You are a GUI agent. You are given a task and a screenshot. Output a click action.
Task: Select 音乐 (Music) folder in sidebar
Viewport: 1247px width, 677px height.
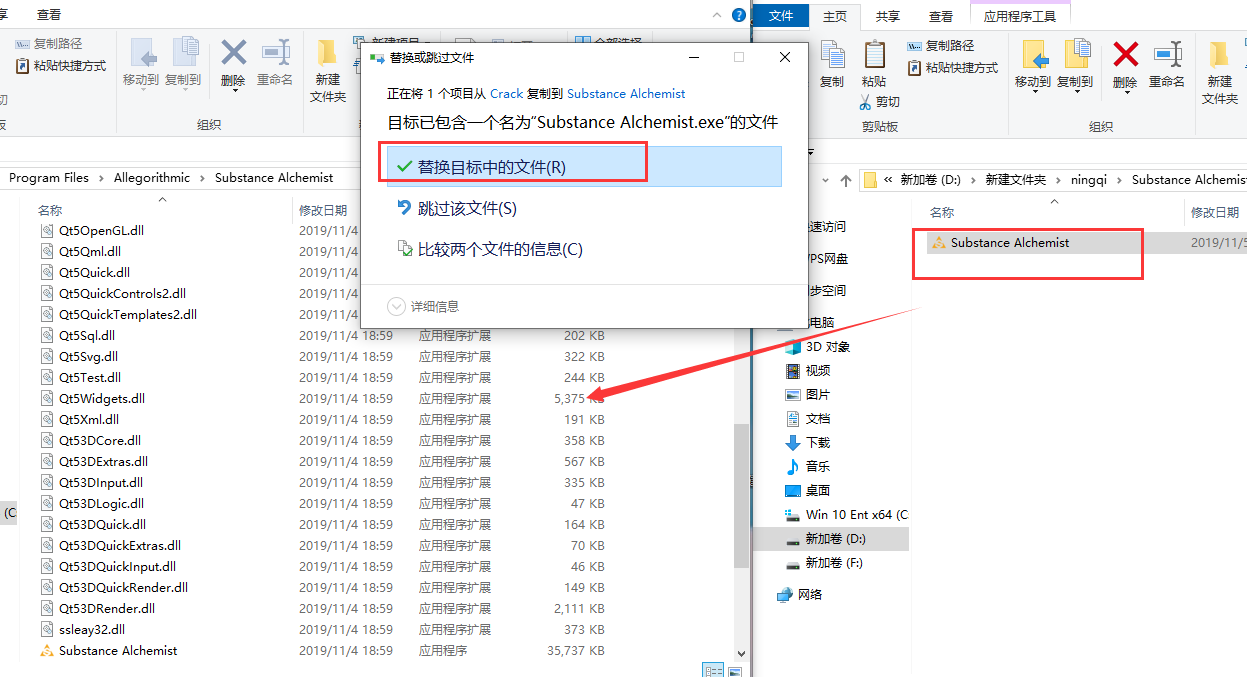(817, 467)
